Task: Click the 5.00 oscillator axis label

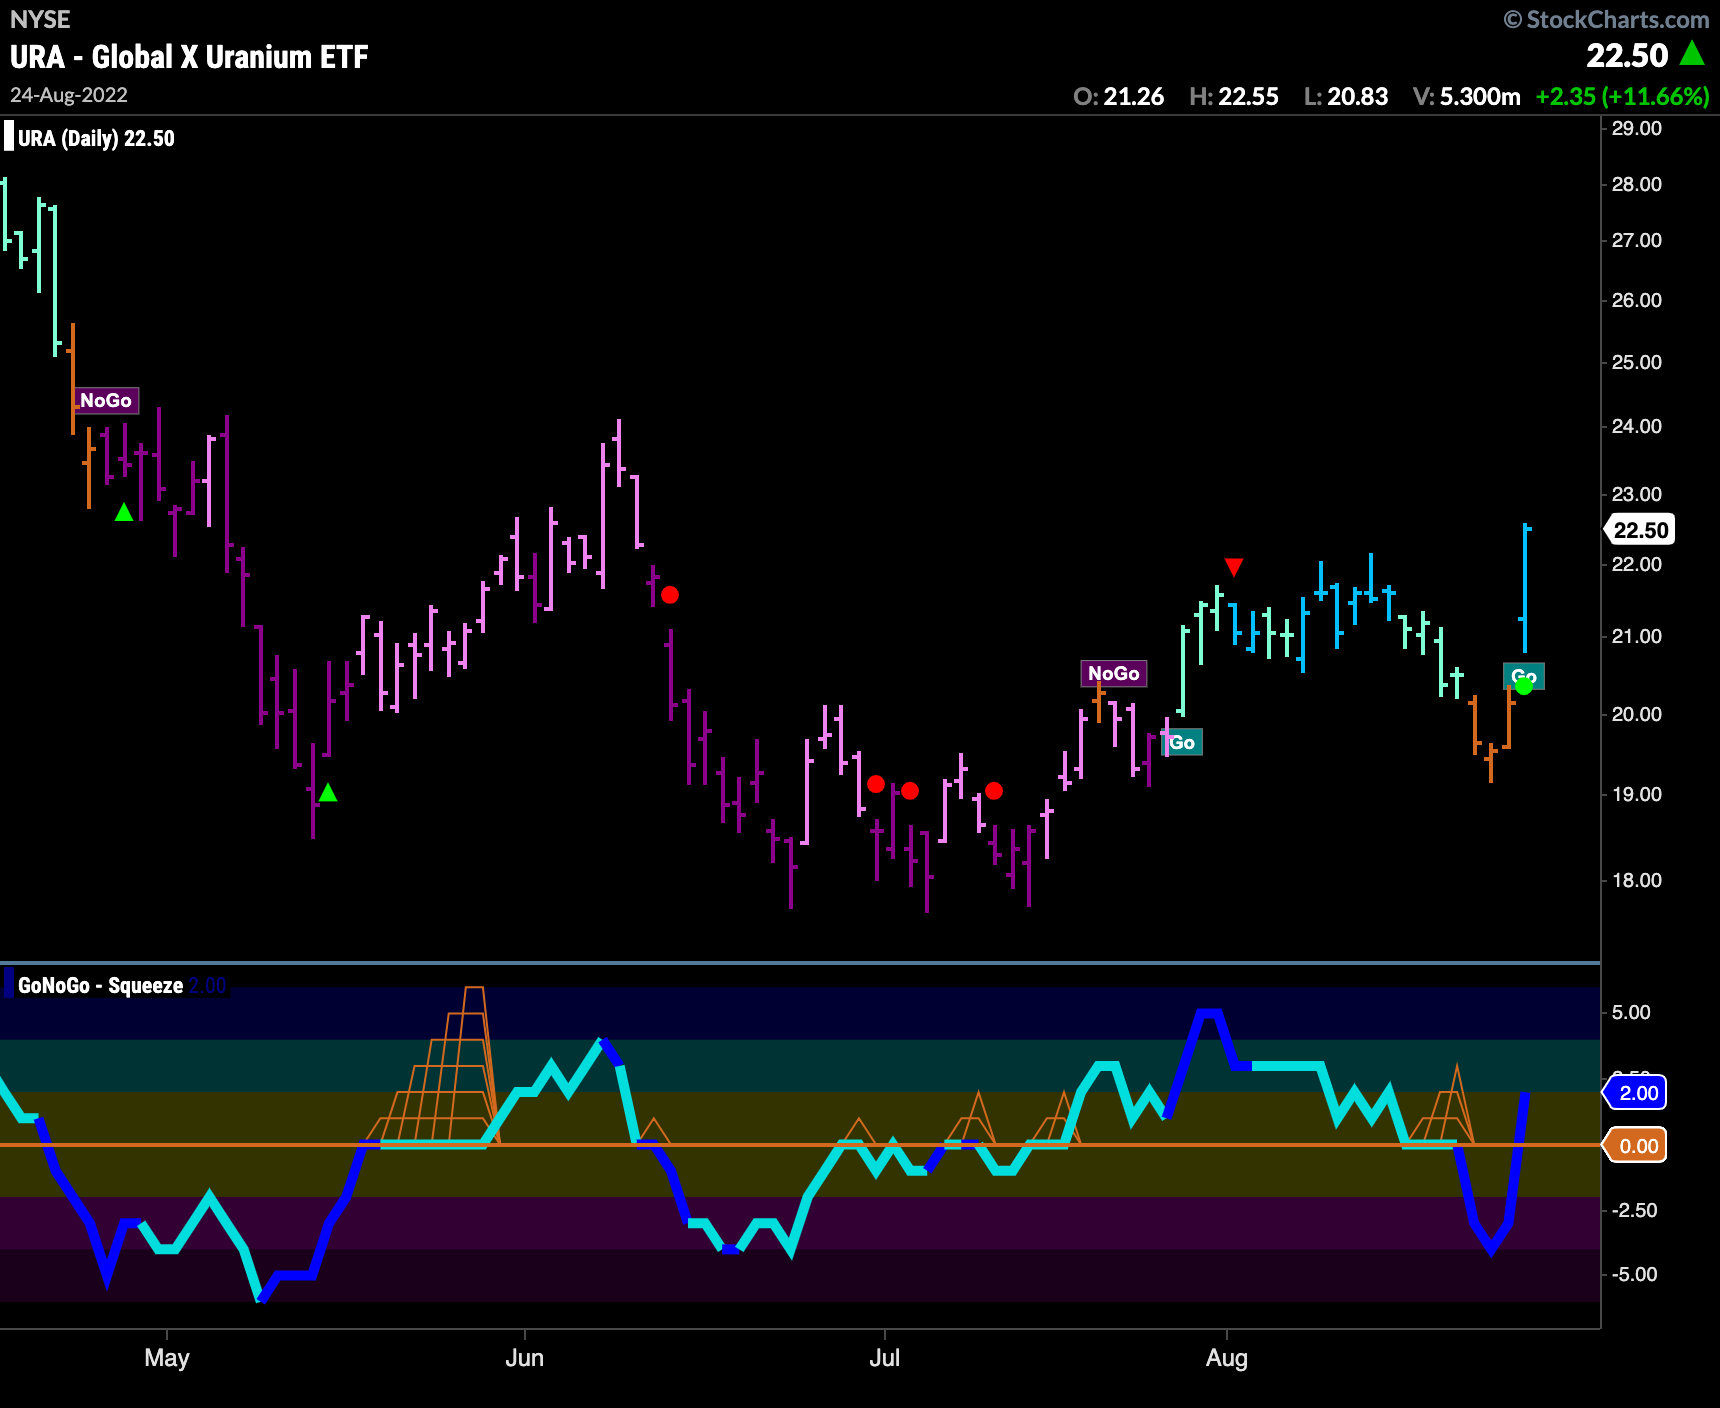Action: tap(1631, 1012)
